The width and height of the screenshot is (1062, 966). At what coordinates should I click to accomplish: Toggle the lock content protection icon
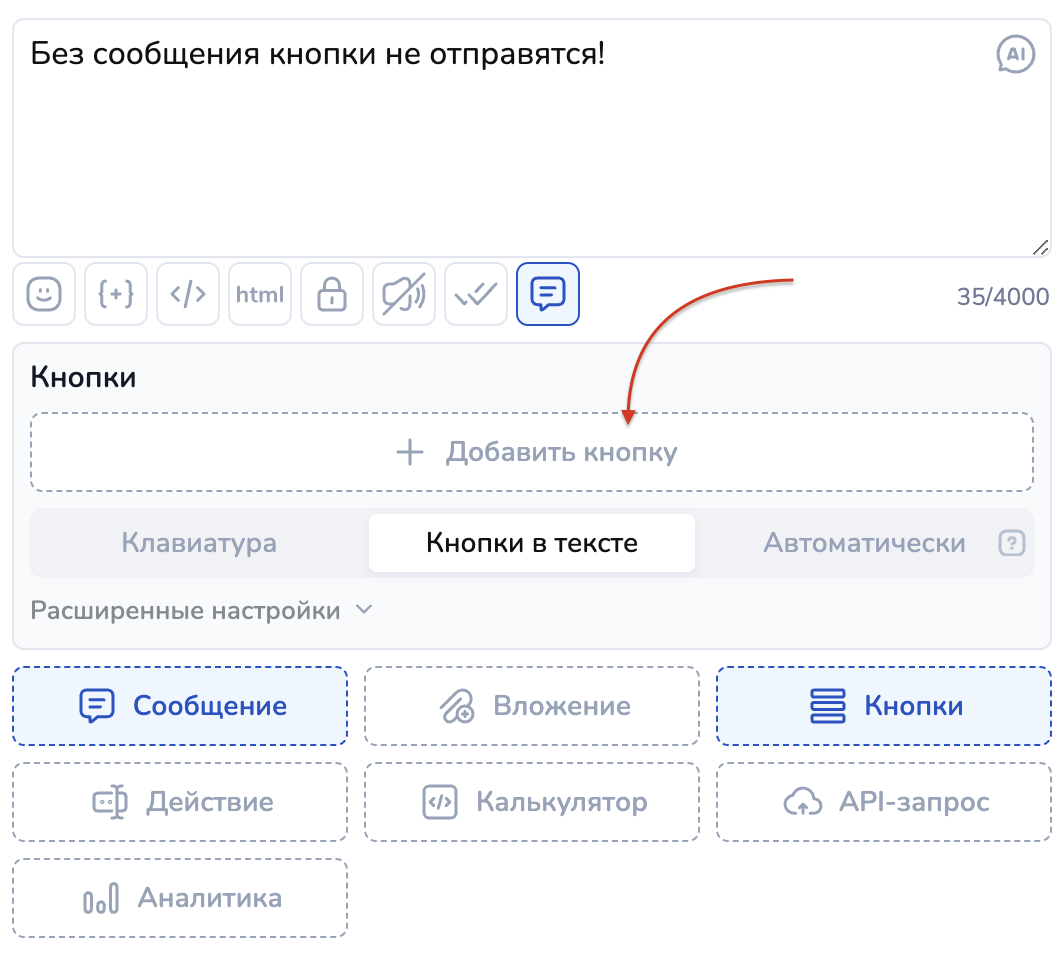pos(332,294)
